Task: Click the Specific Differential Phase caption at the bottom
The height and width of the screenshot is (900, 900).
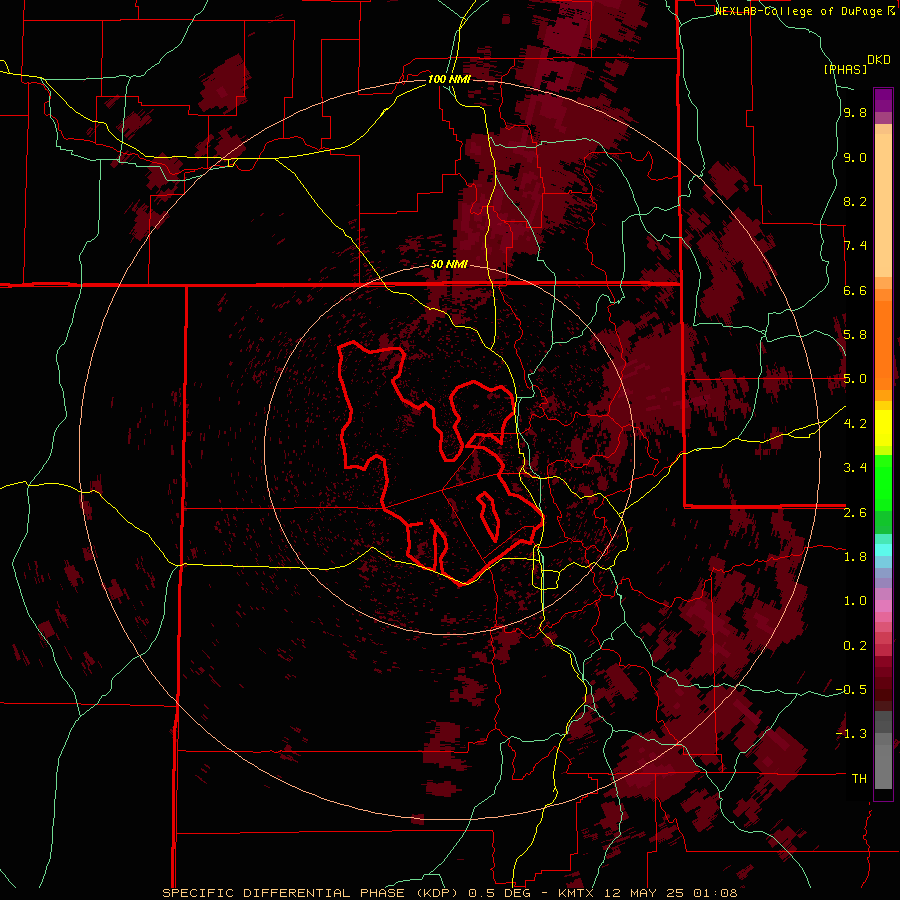Action: (449, 893)
